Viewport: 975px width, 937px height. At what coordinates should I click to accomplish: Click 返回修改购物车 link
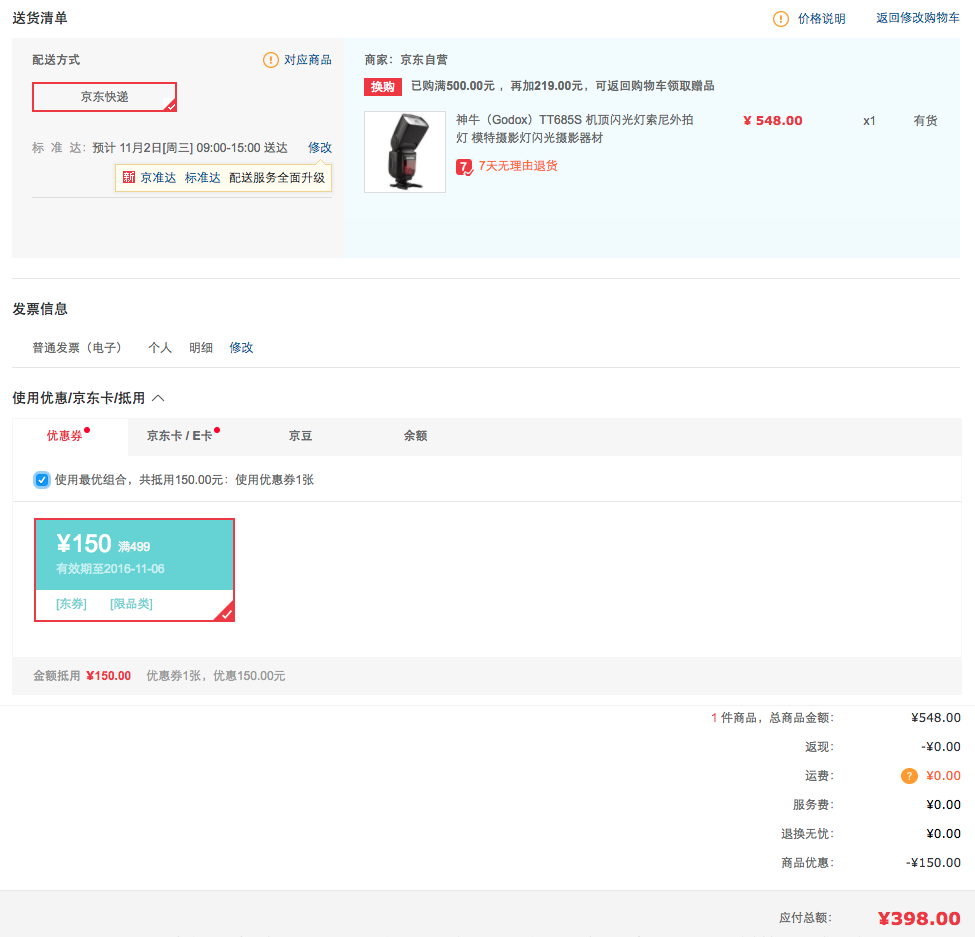coord(917,18)
